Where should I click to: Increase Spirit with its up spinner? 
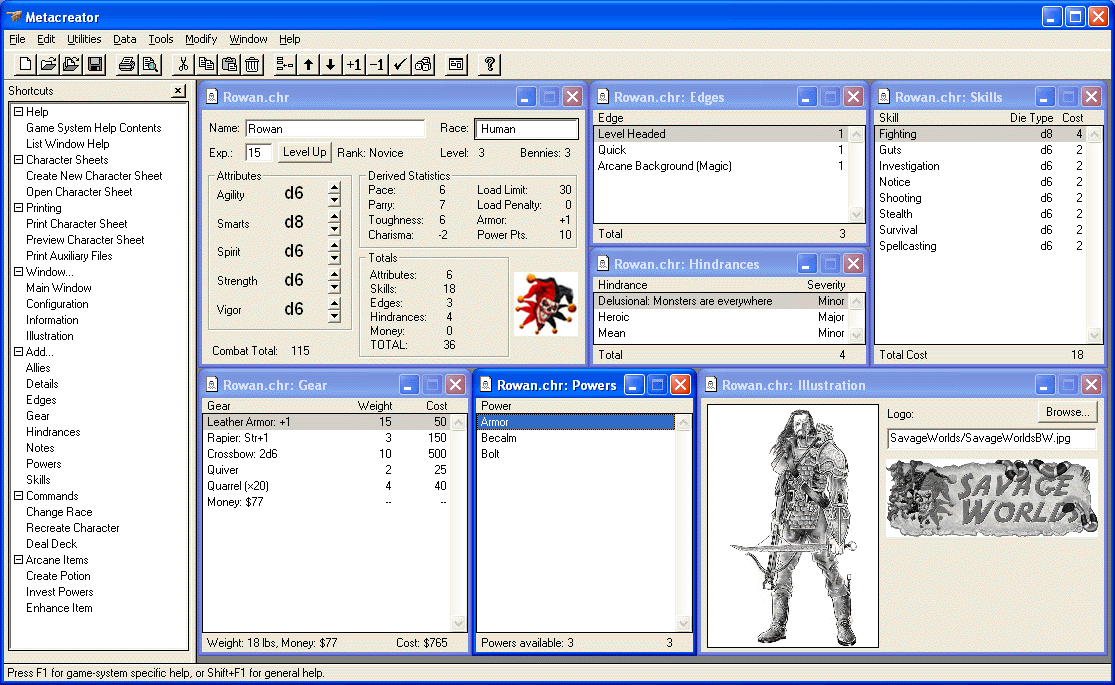coord(334,246)
